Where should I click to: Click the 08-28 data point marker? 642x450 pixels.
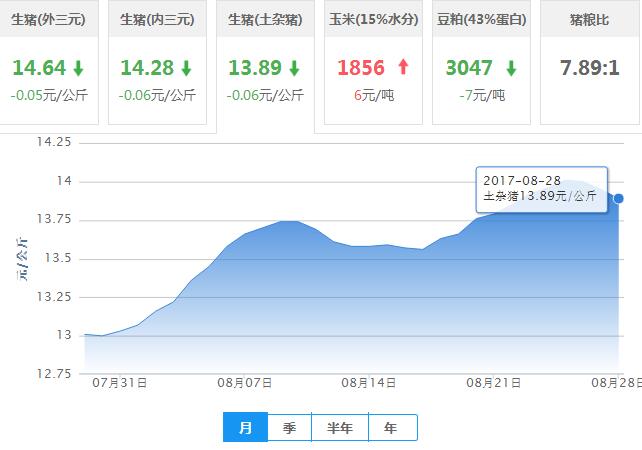pyautogui.click(x=619, y=199)
